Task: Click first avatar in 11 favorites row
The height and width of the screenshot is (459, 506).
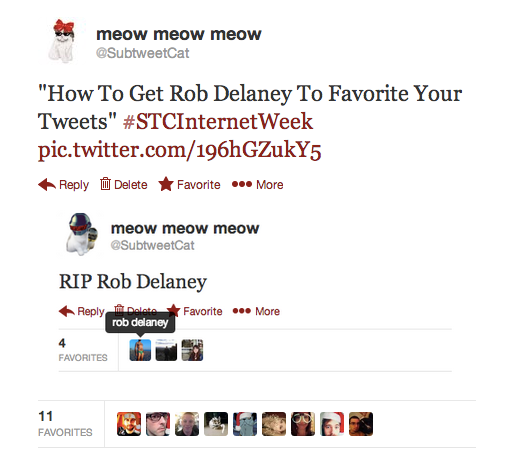Action: pos(129,424)
